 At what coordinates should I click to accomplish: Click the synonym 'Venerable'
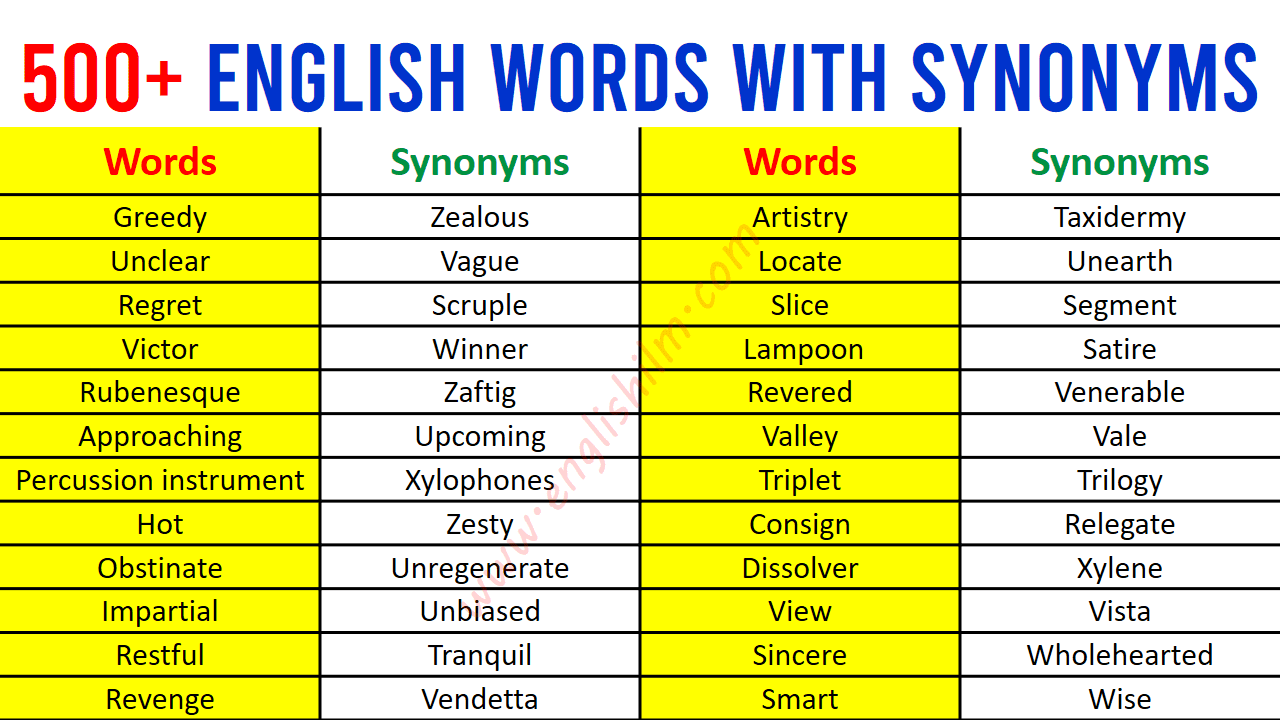click(x=1120, y=392)
